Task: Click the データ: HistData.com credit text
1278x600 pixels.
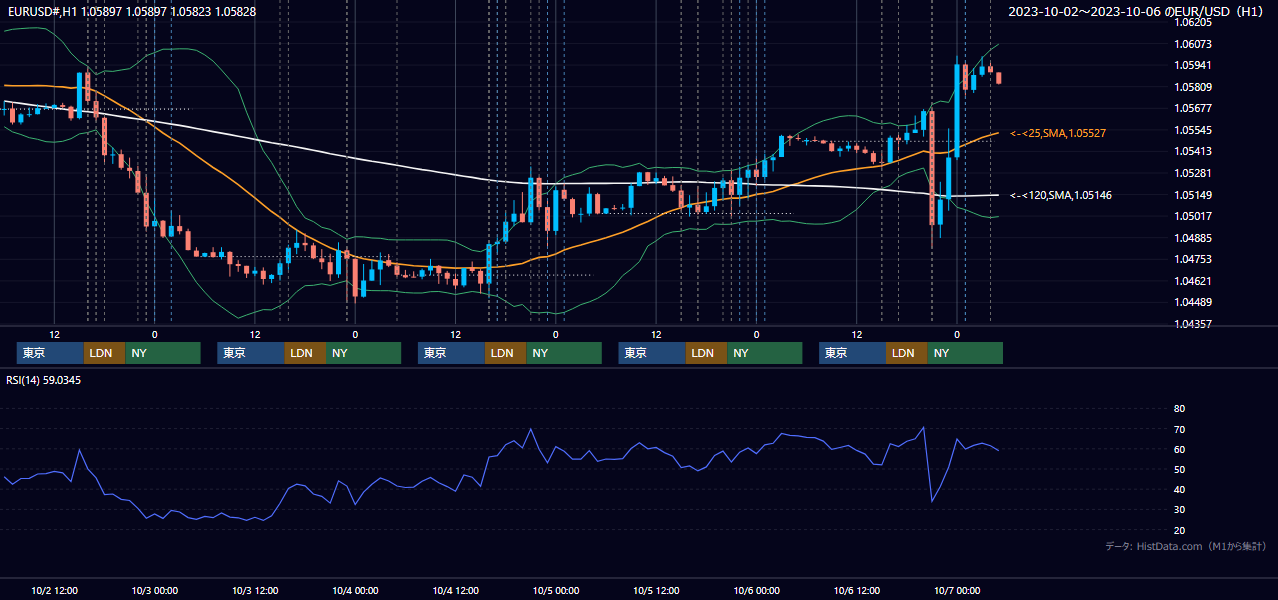Action: 1186,546
